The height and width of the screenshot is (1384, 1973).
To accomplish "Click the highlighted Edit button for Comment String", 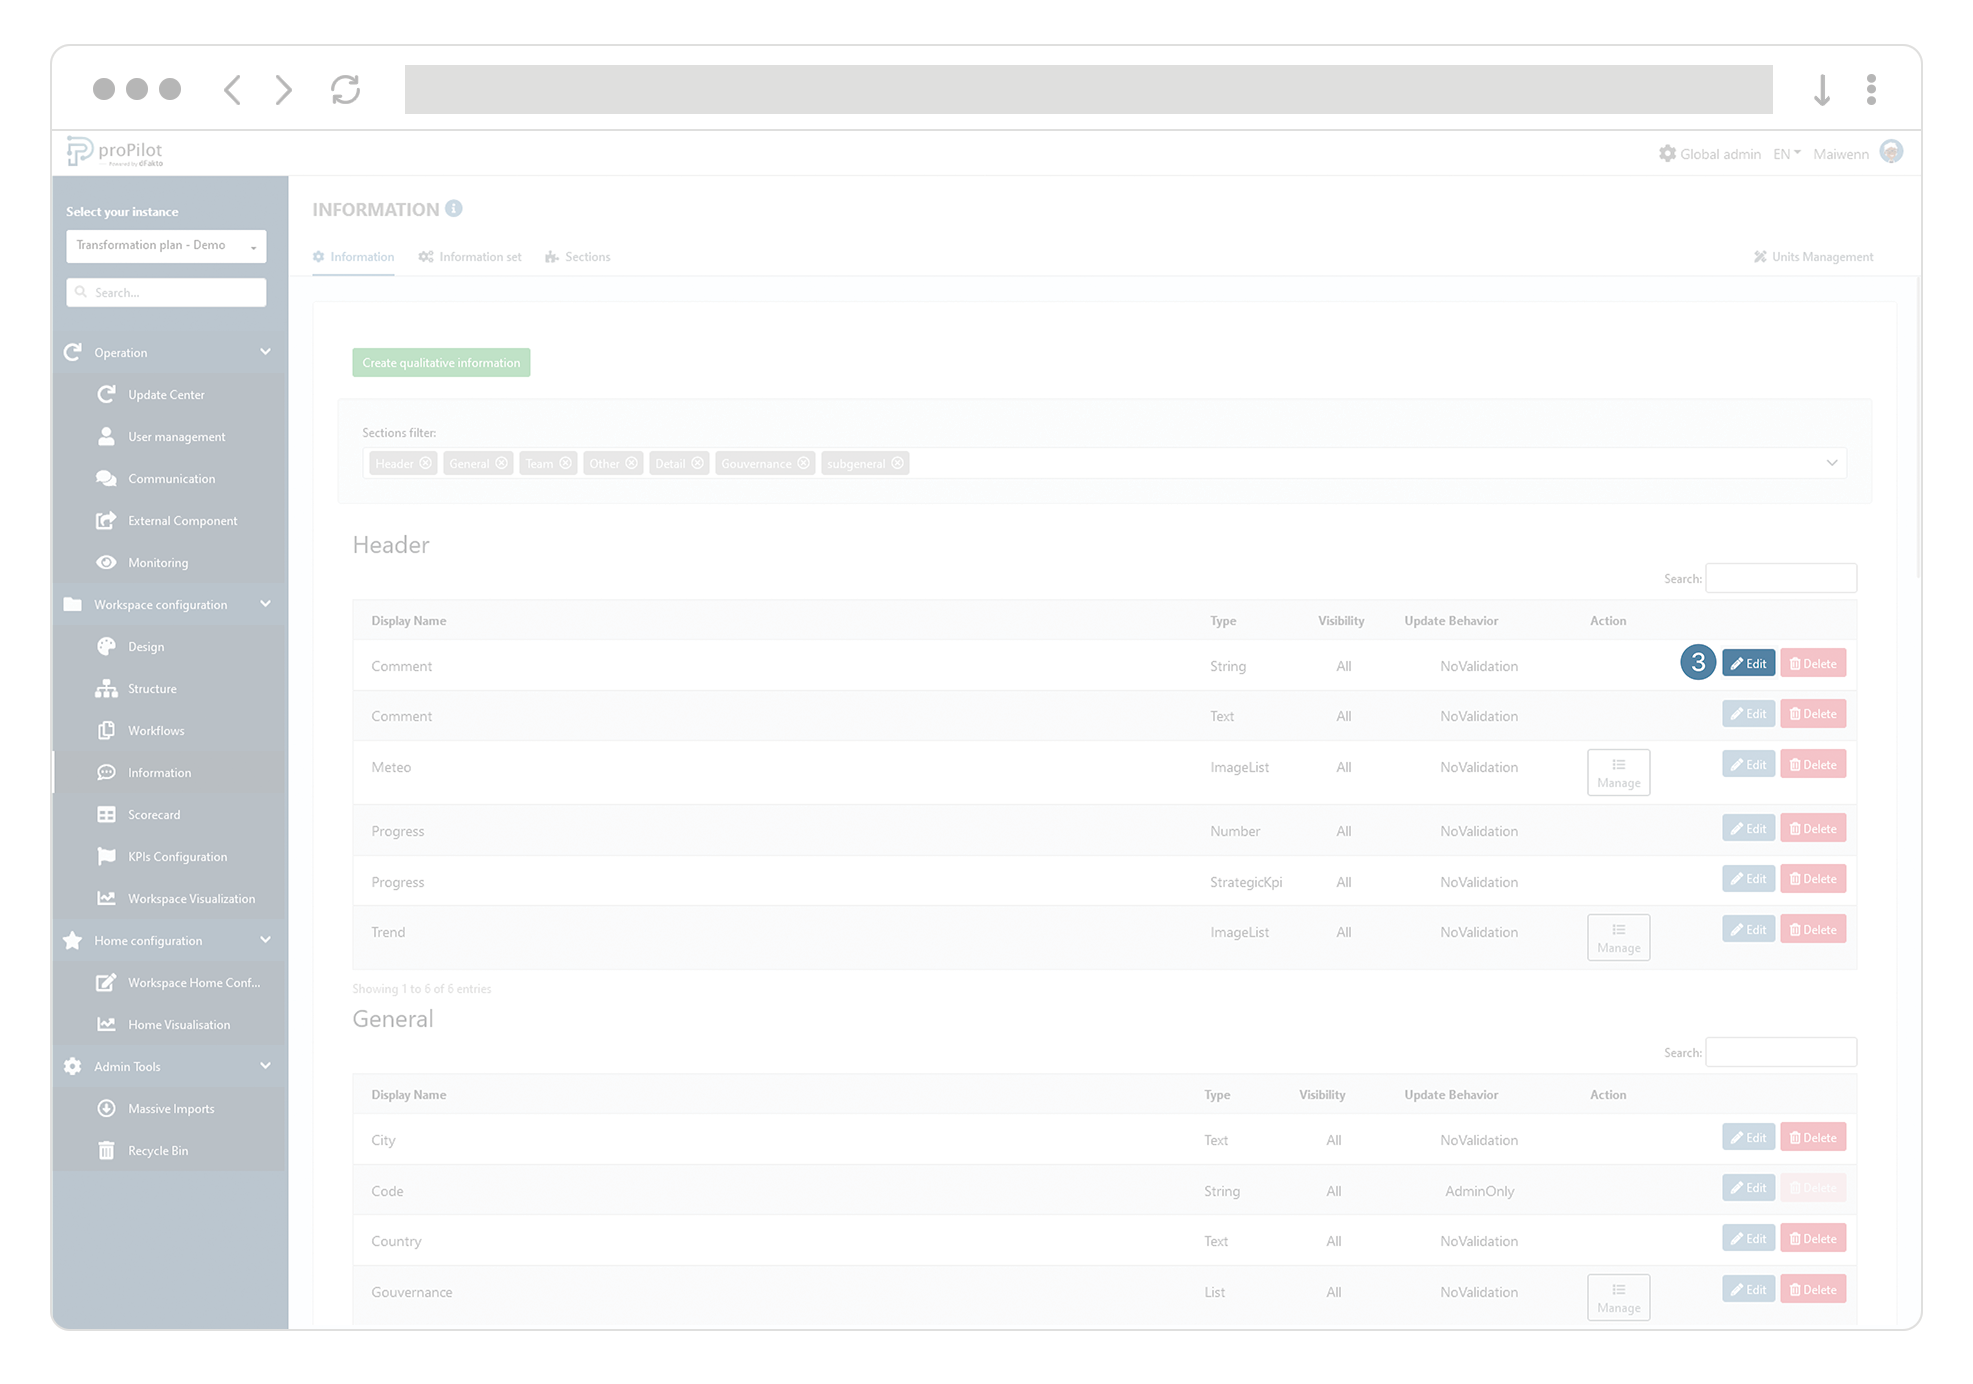I will [x=1748, y=663].
